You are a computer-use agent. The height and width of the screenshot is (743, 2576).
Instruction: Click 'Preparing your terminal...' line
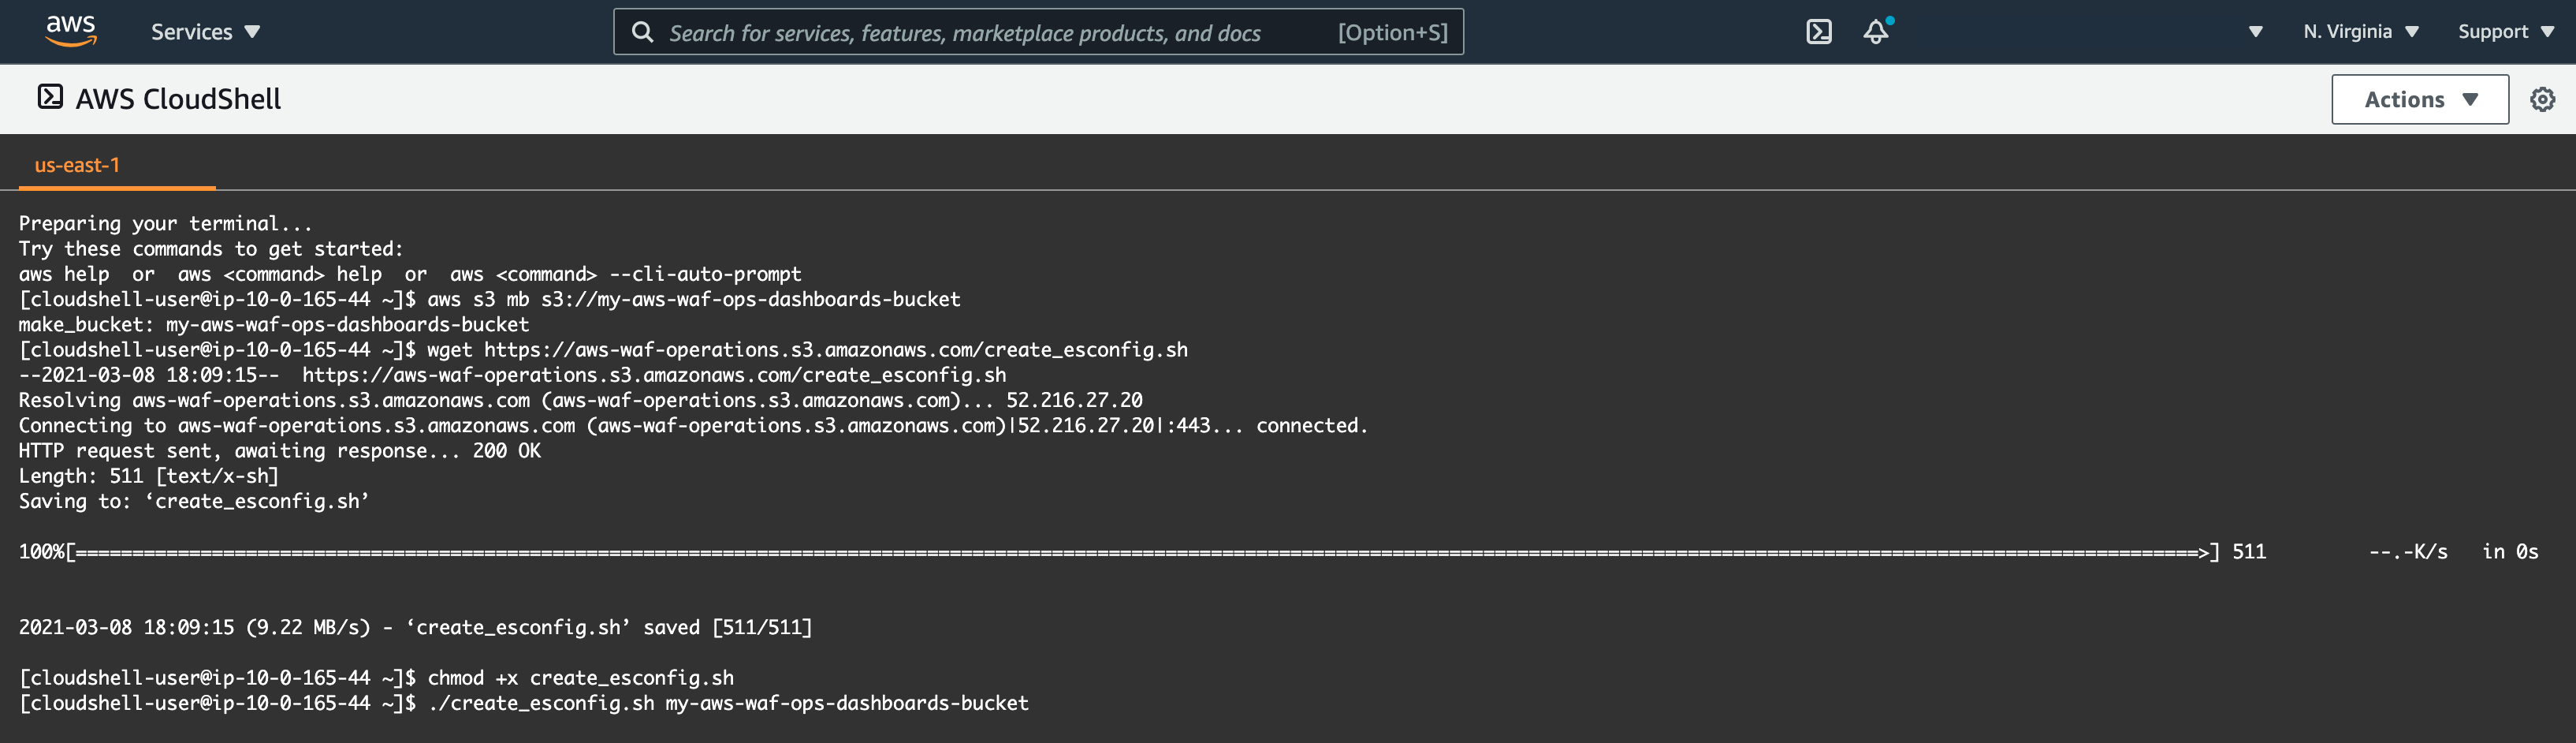pos(166,223)
